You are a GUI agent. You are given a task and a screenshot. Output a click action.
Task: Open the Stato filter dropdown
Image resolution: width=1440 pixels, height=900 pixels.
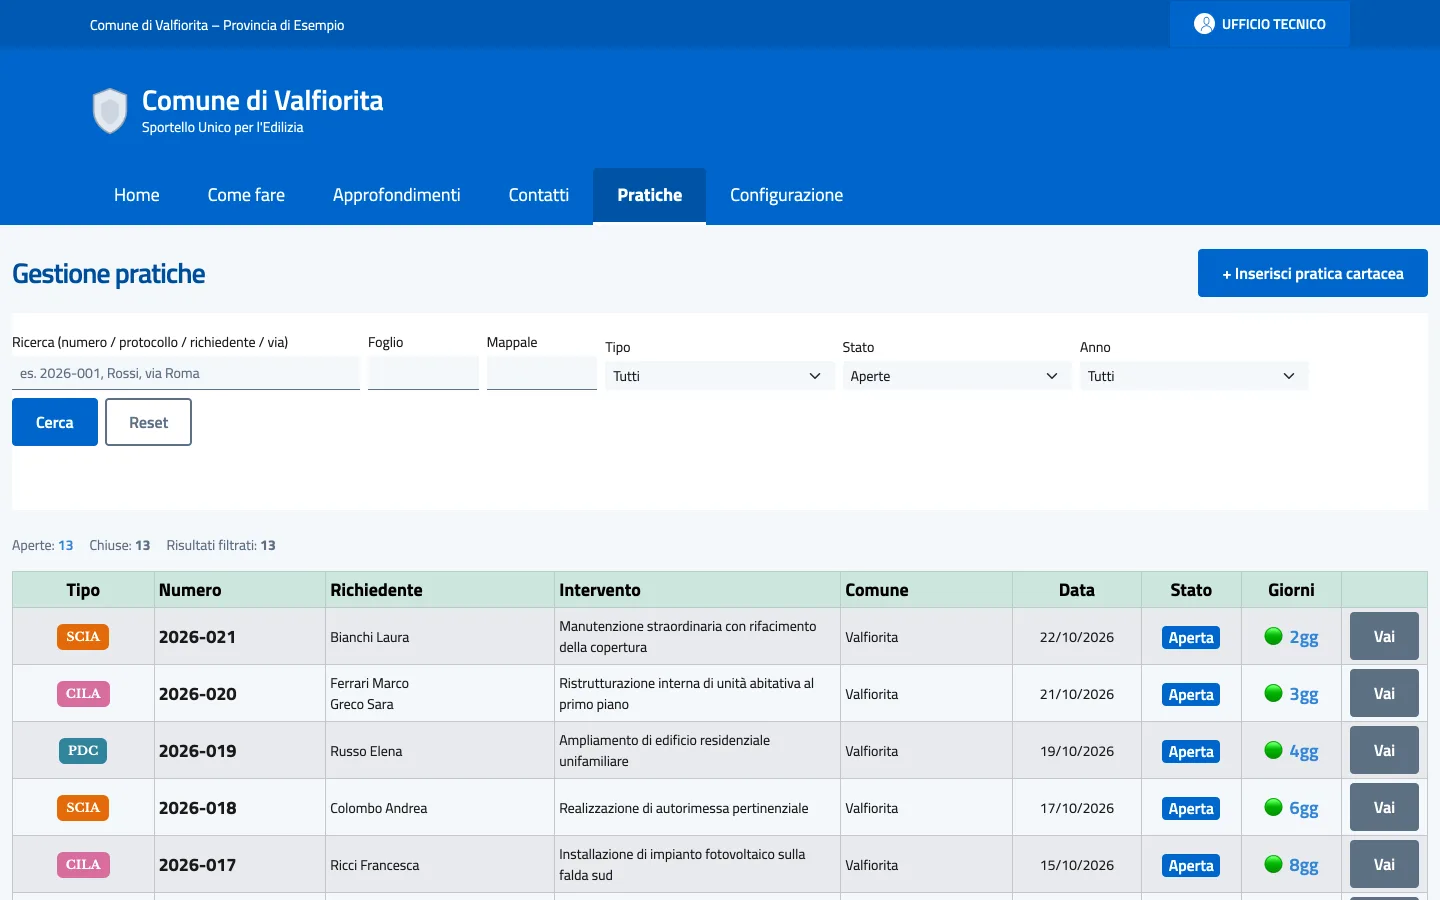[956, 376]
